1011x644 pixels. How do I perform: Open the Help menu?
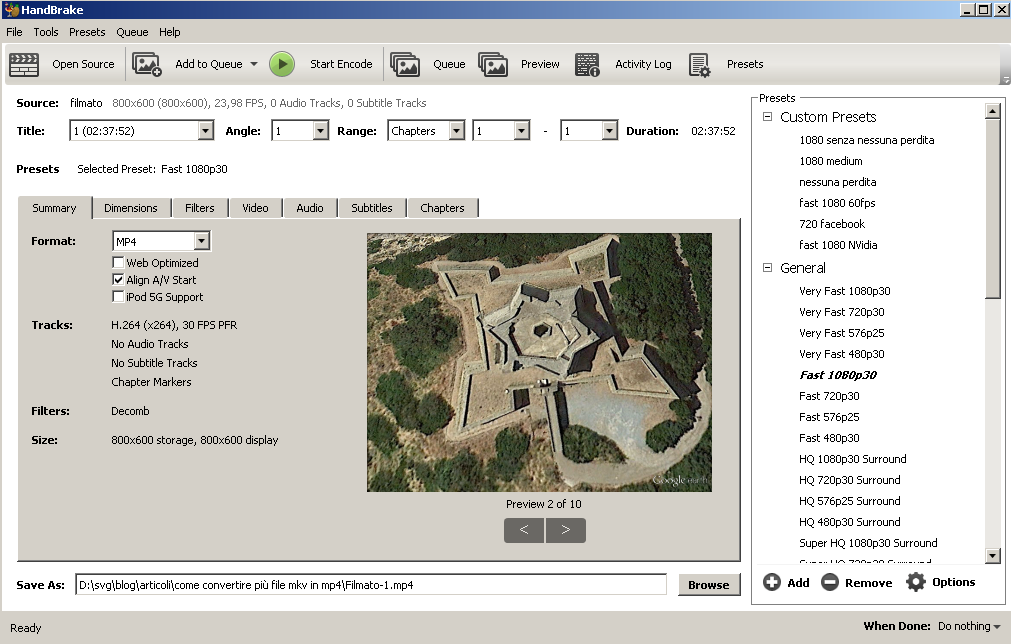[170, 32]
